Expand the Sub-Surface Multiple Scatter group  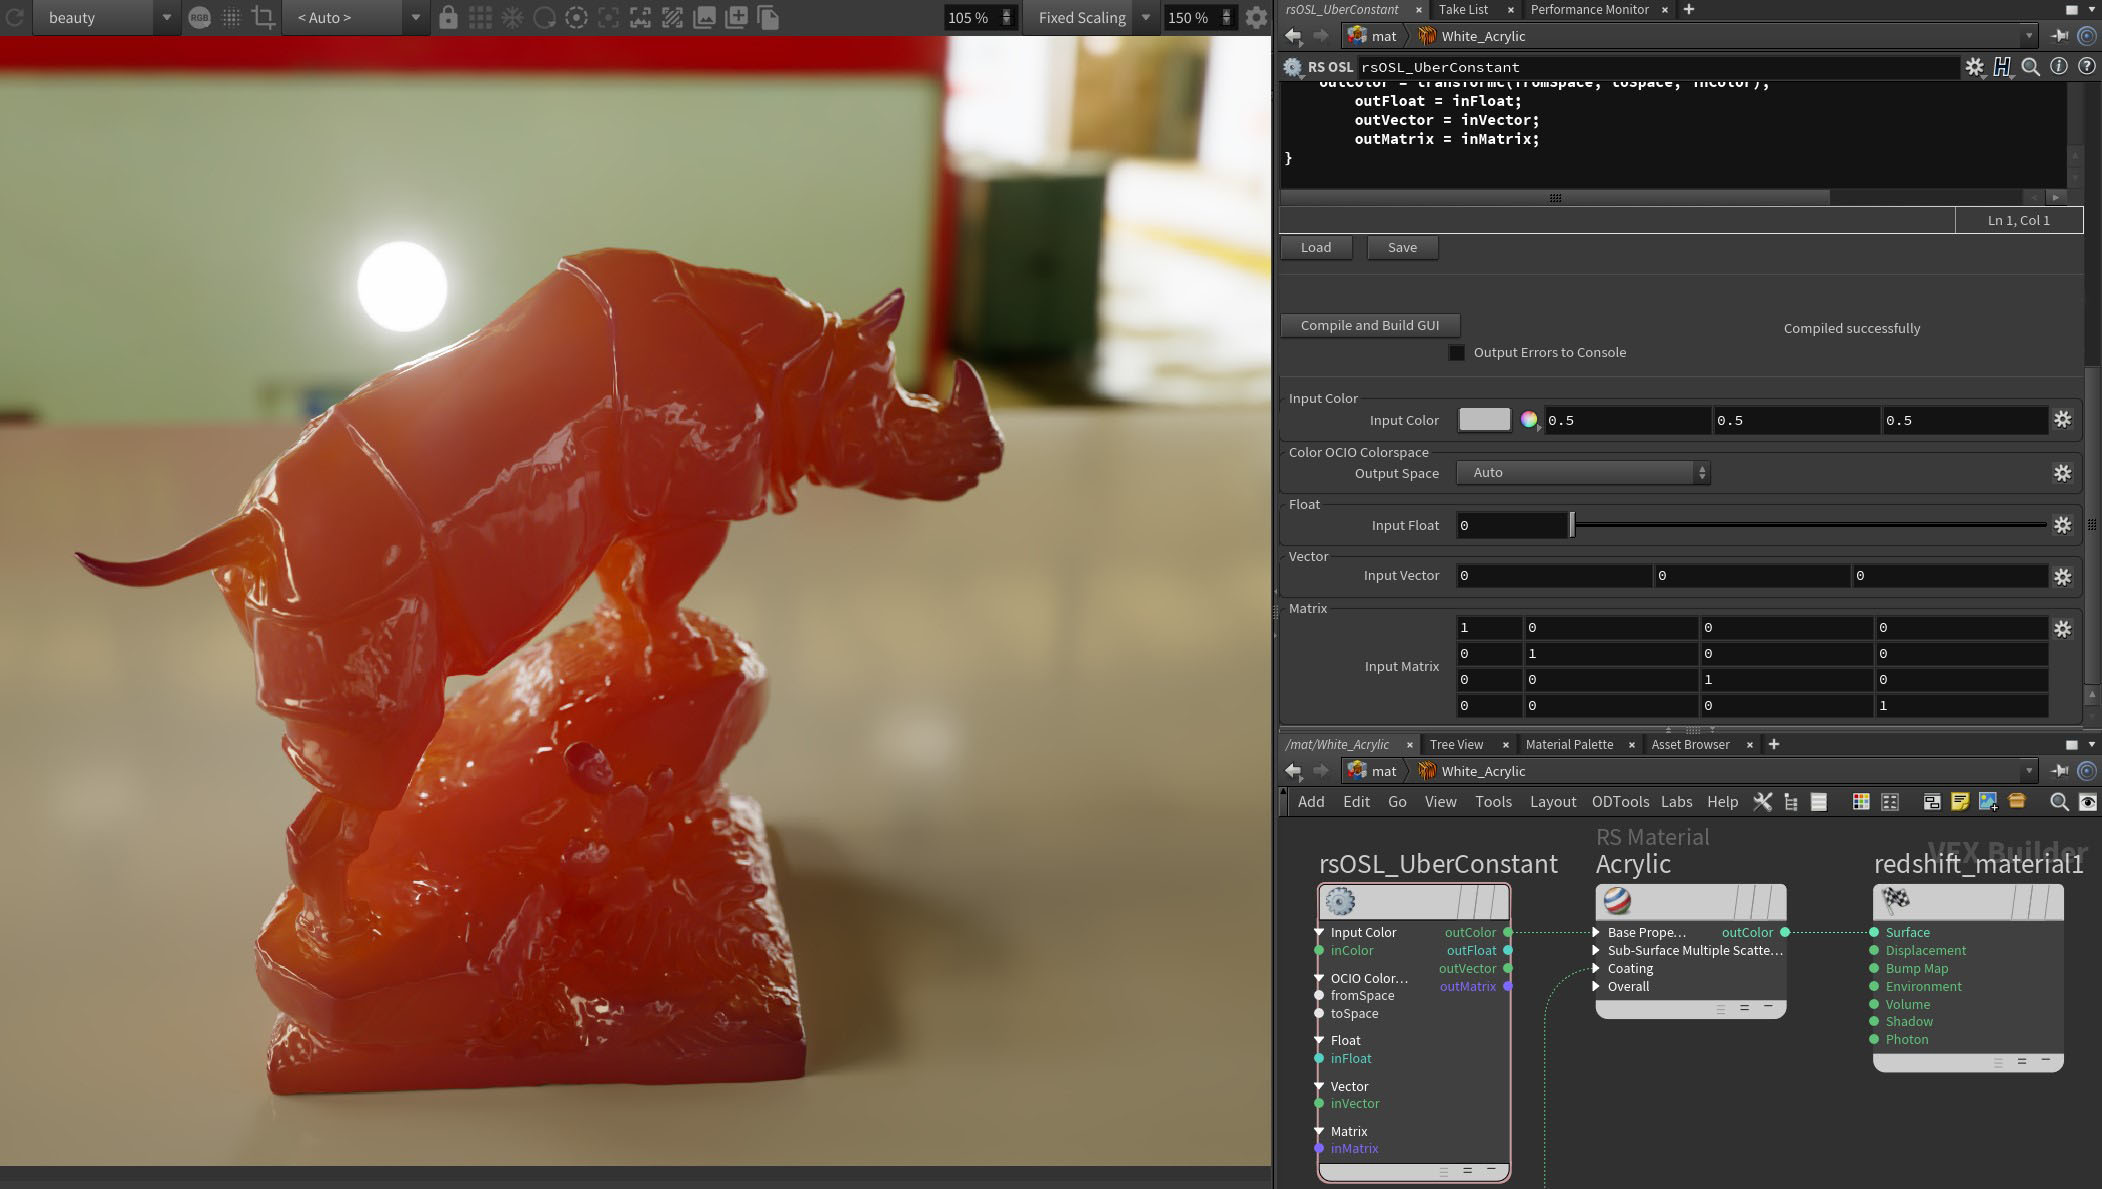[x=1596, y=951]
